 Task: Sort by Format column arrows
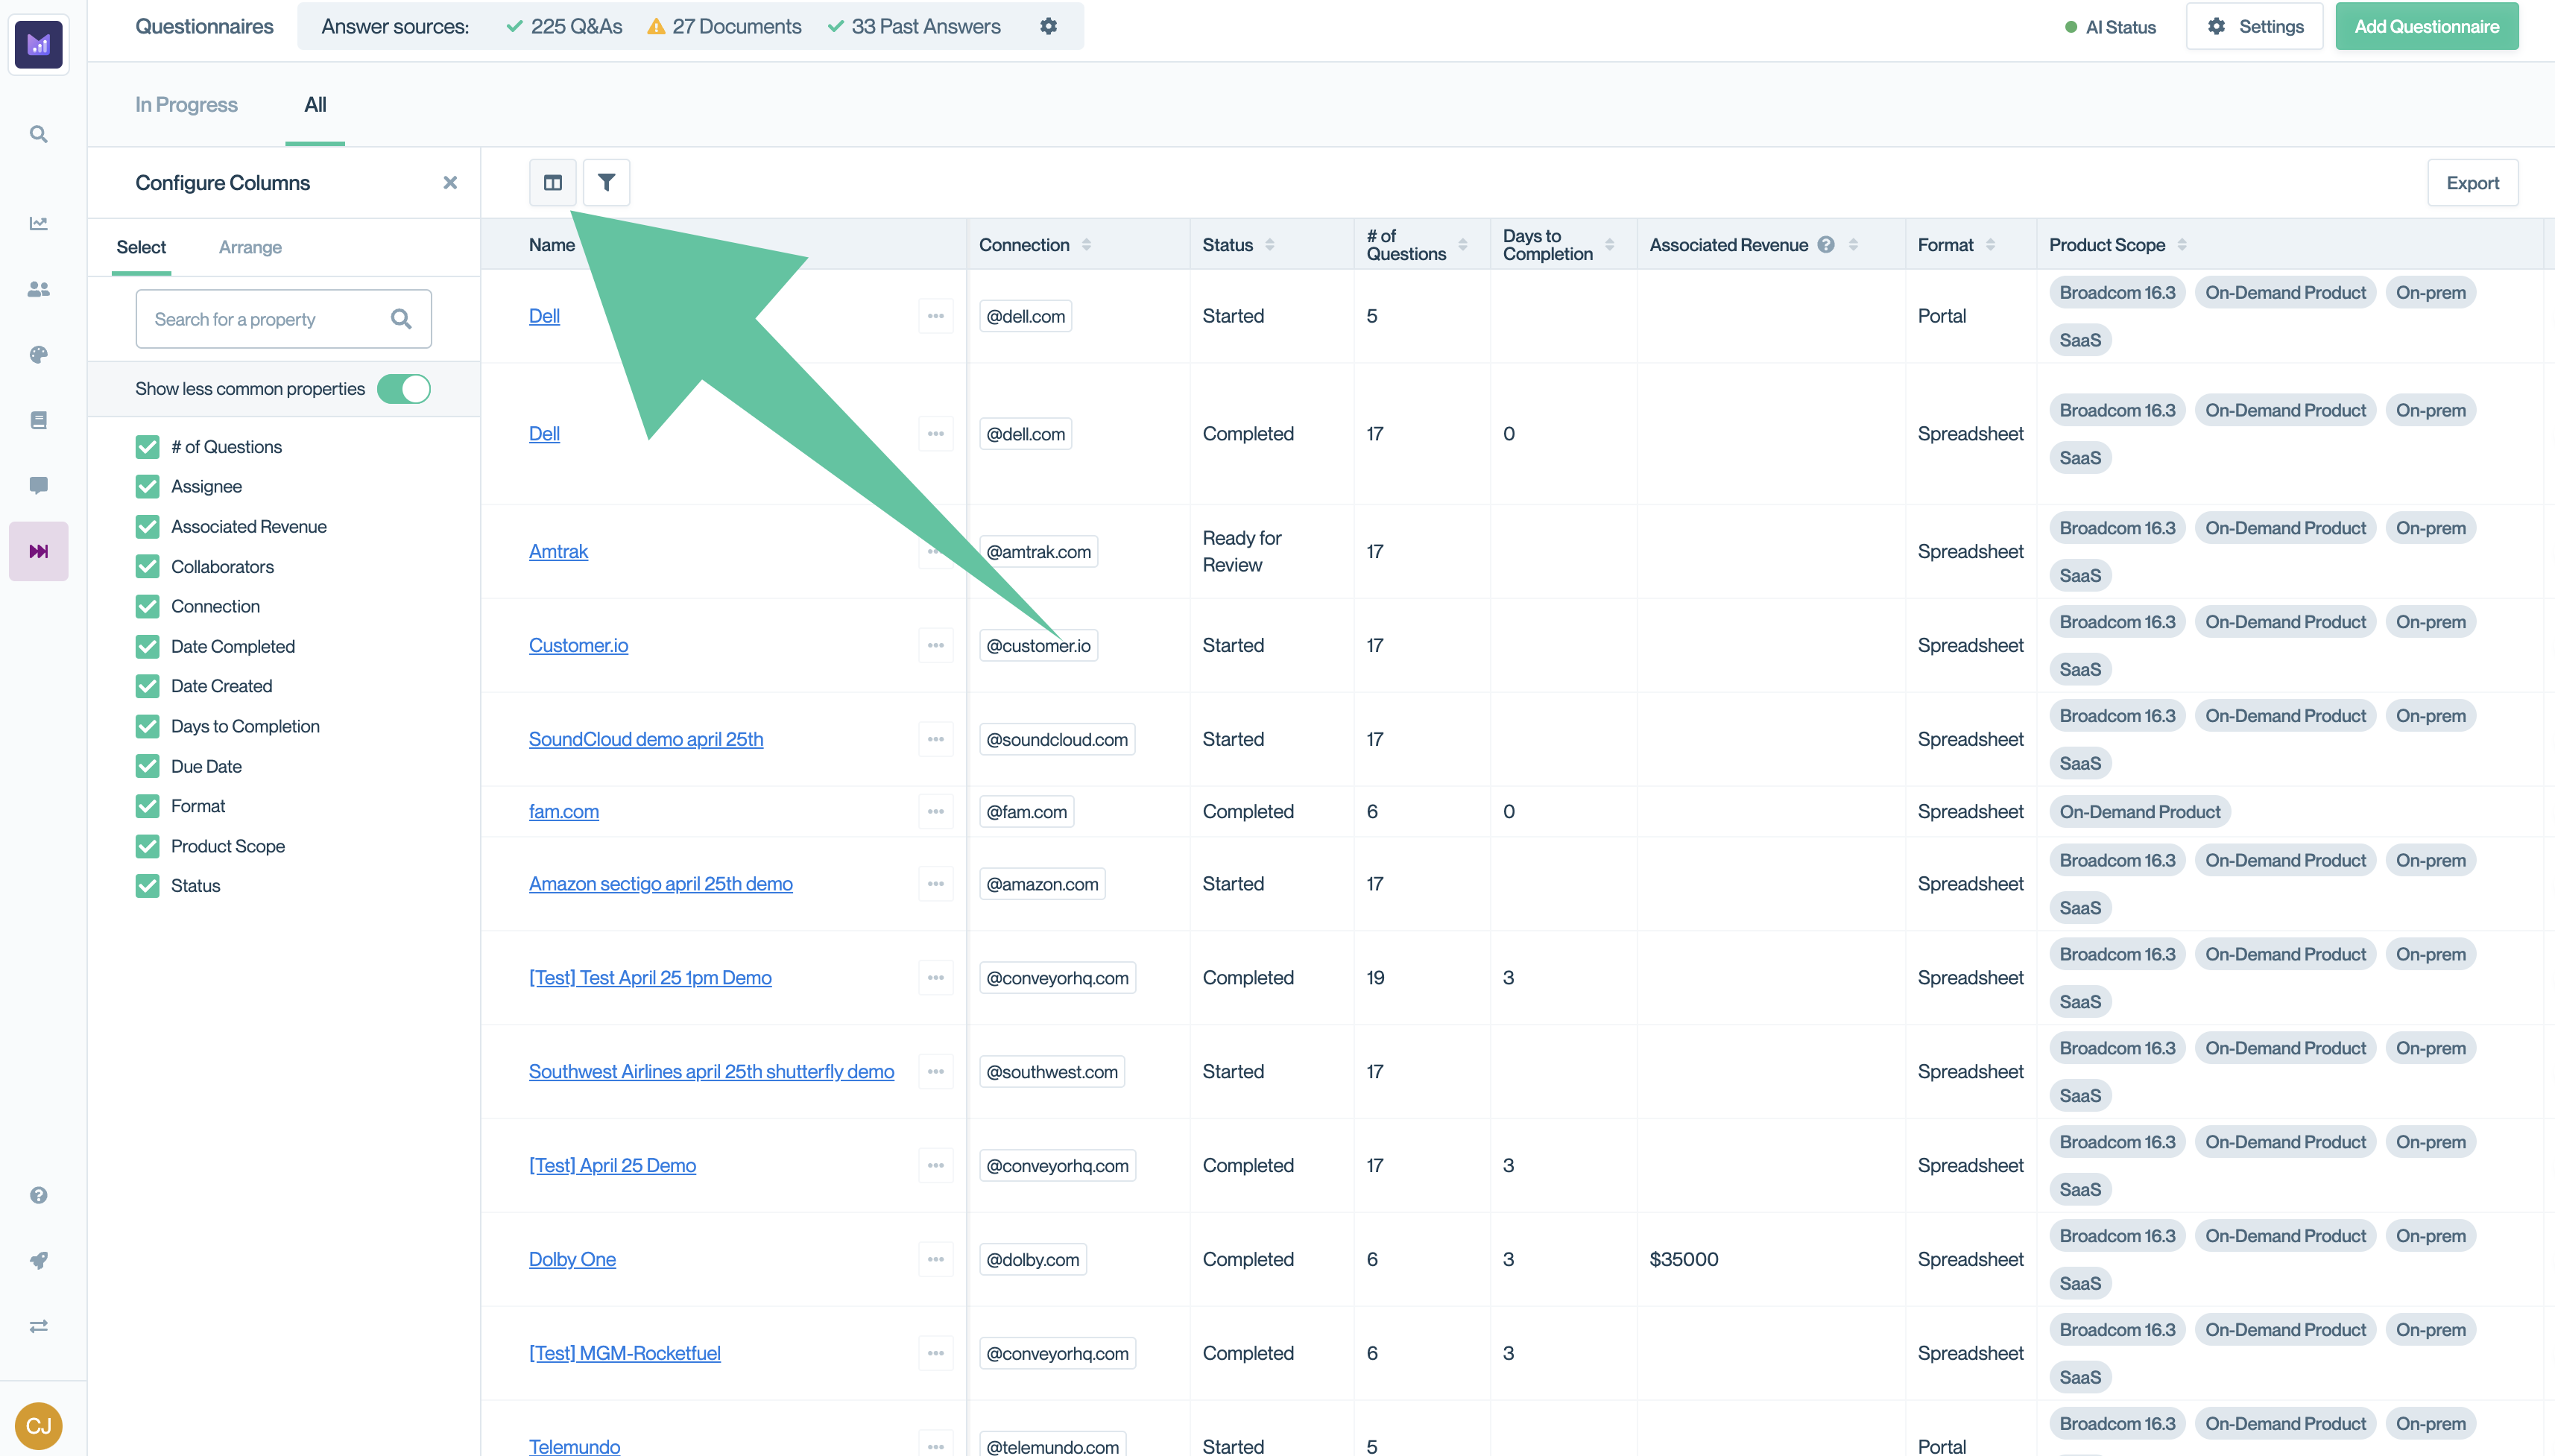tap(1990, 244)
